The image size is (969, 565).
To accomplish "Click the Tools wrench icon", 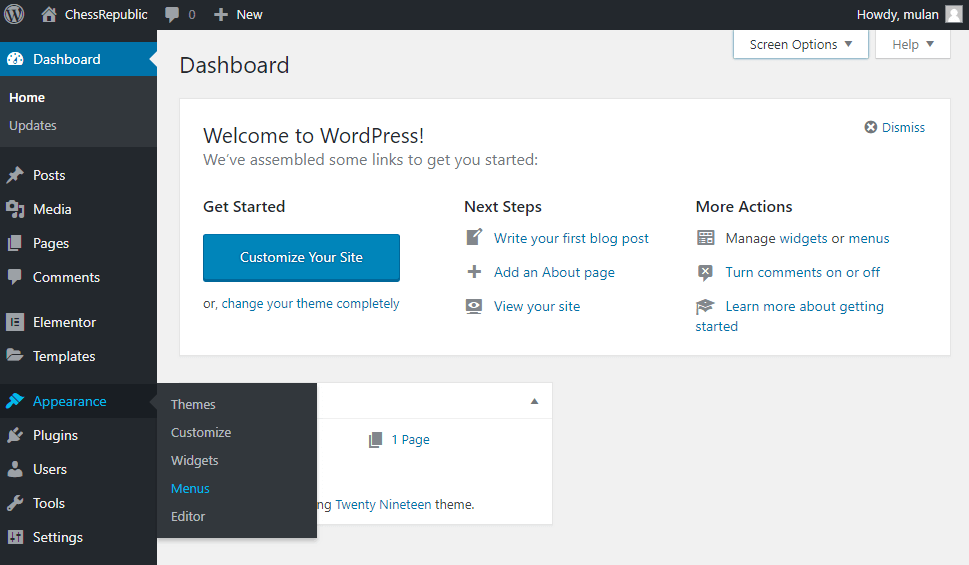I will (15, 503).
